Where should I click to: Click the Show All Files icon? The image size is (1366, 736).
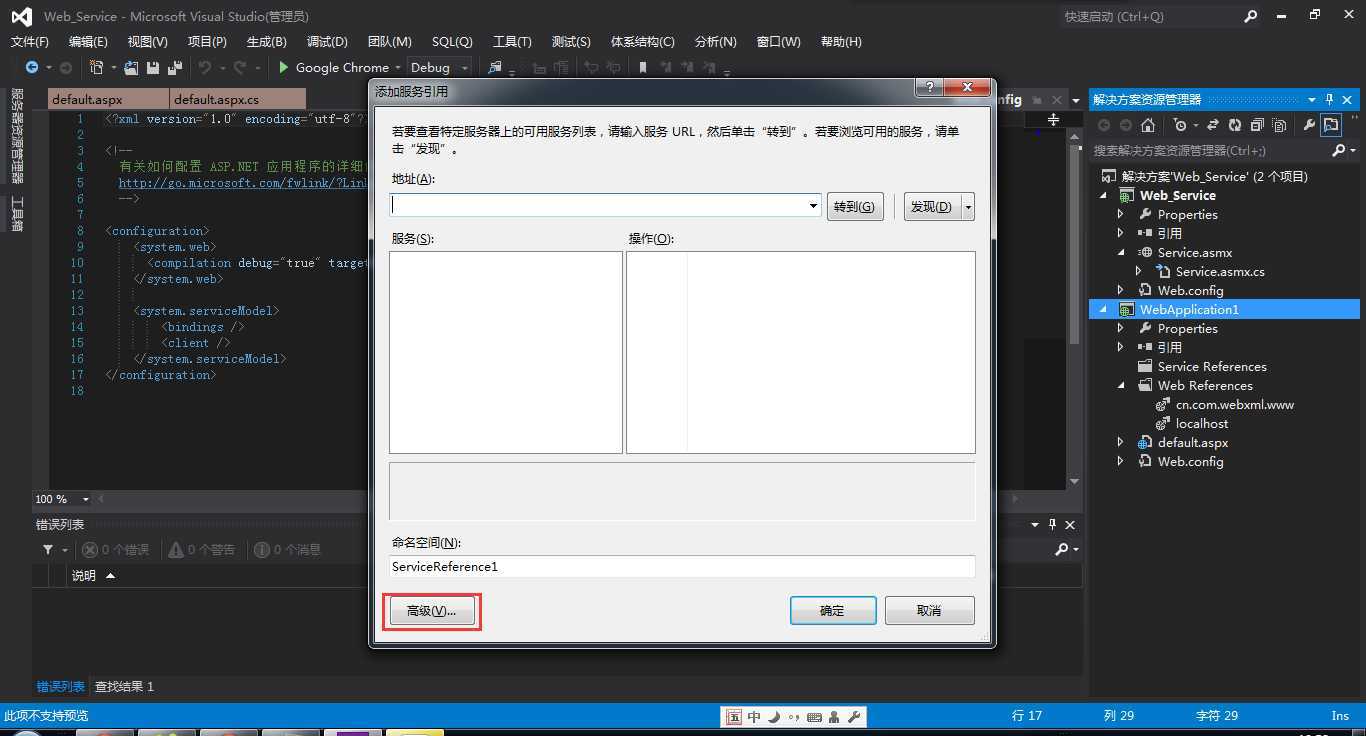coord(1277,125)
